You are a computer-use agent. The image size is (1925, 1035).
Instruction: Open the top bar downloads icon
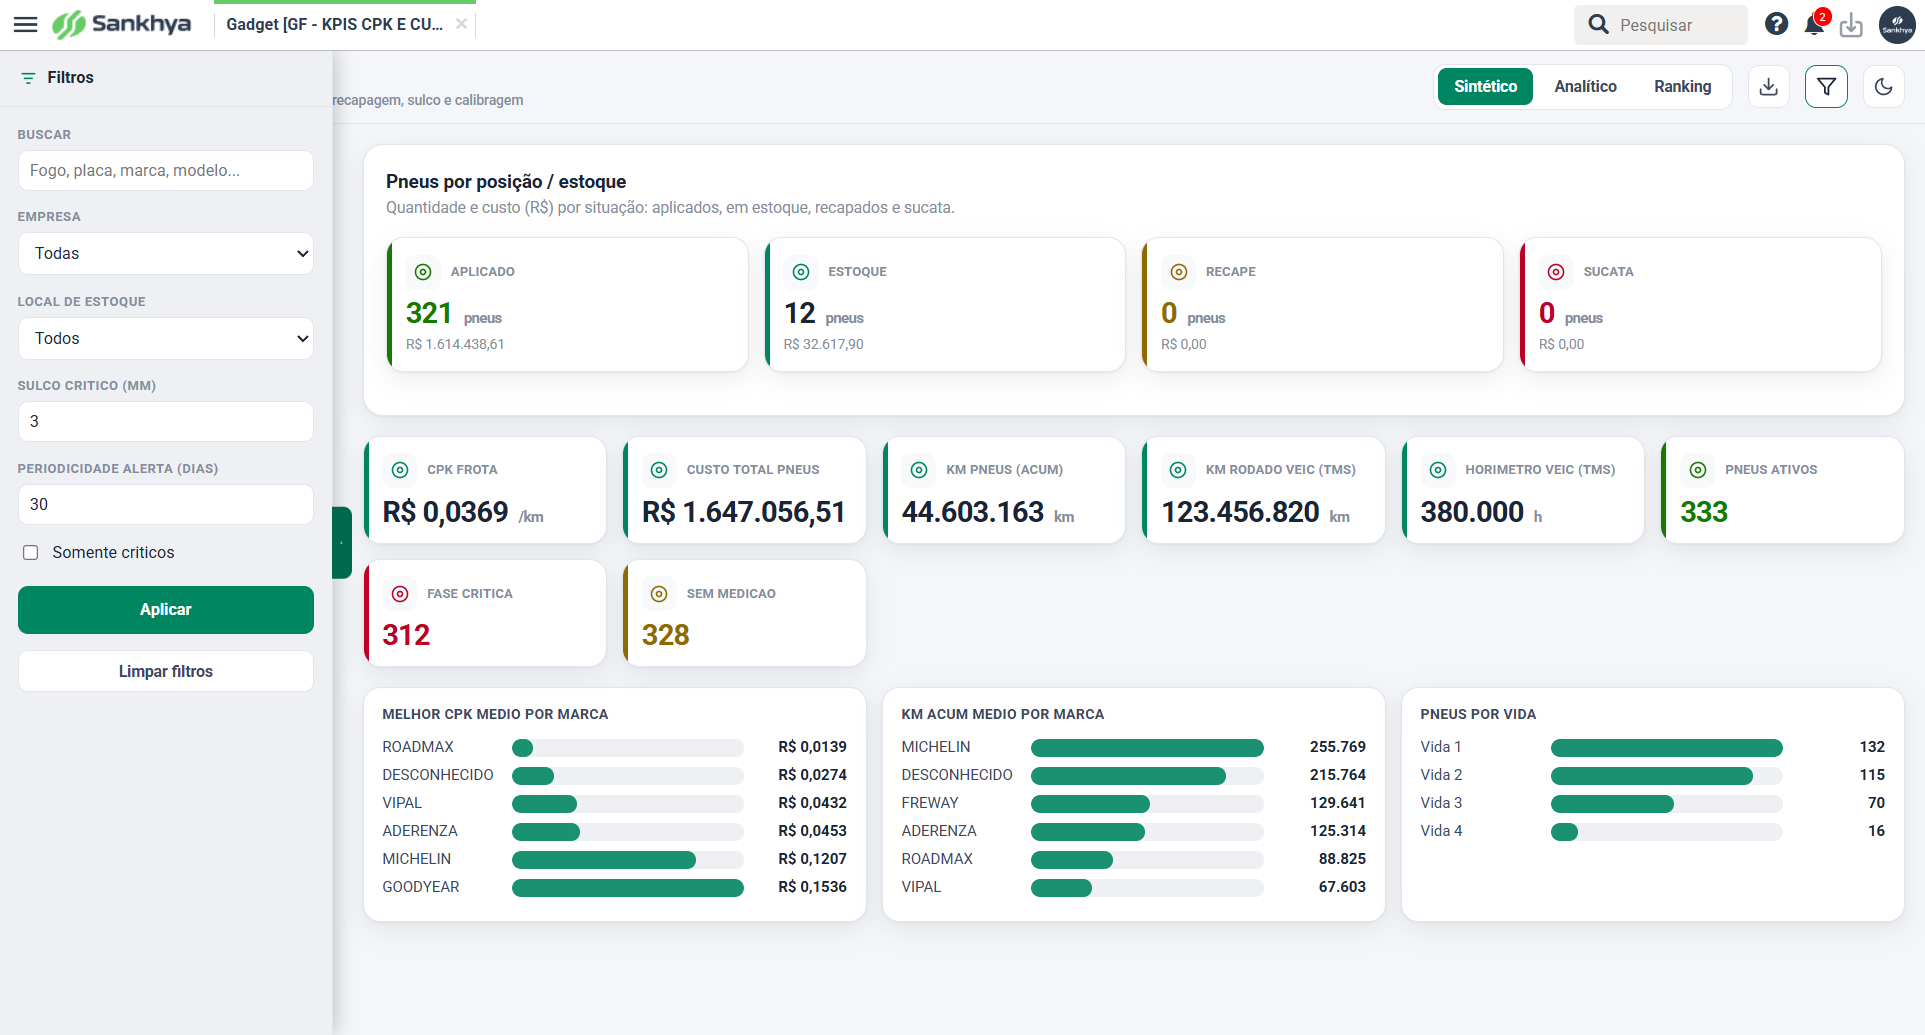point(1851,25)
